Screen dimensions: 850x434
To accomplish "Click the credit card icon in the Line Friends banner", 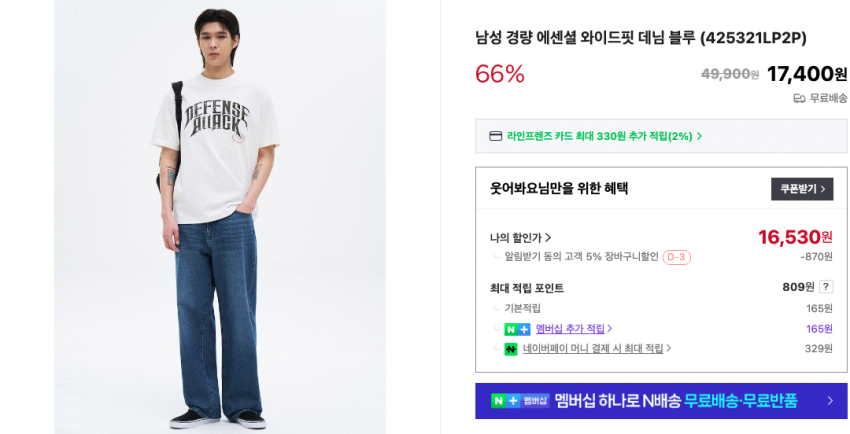I will pos(495,136).
